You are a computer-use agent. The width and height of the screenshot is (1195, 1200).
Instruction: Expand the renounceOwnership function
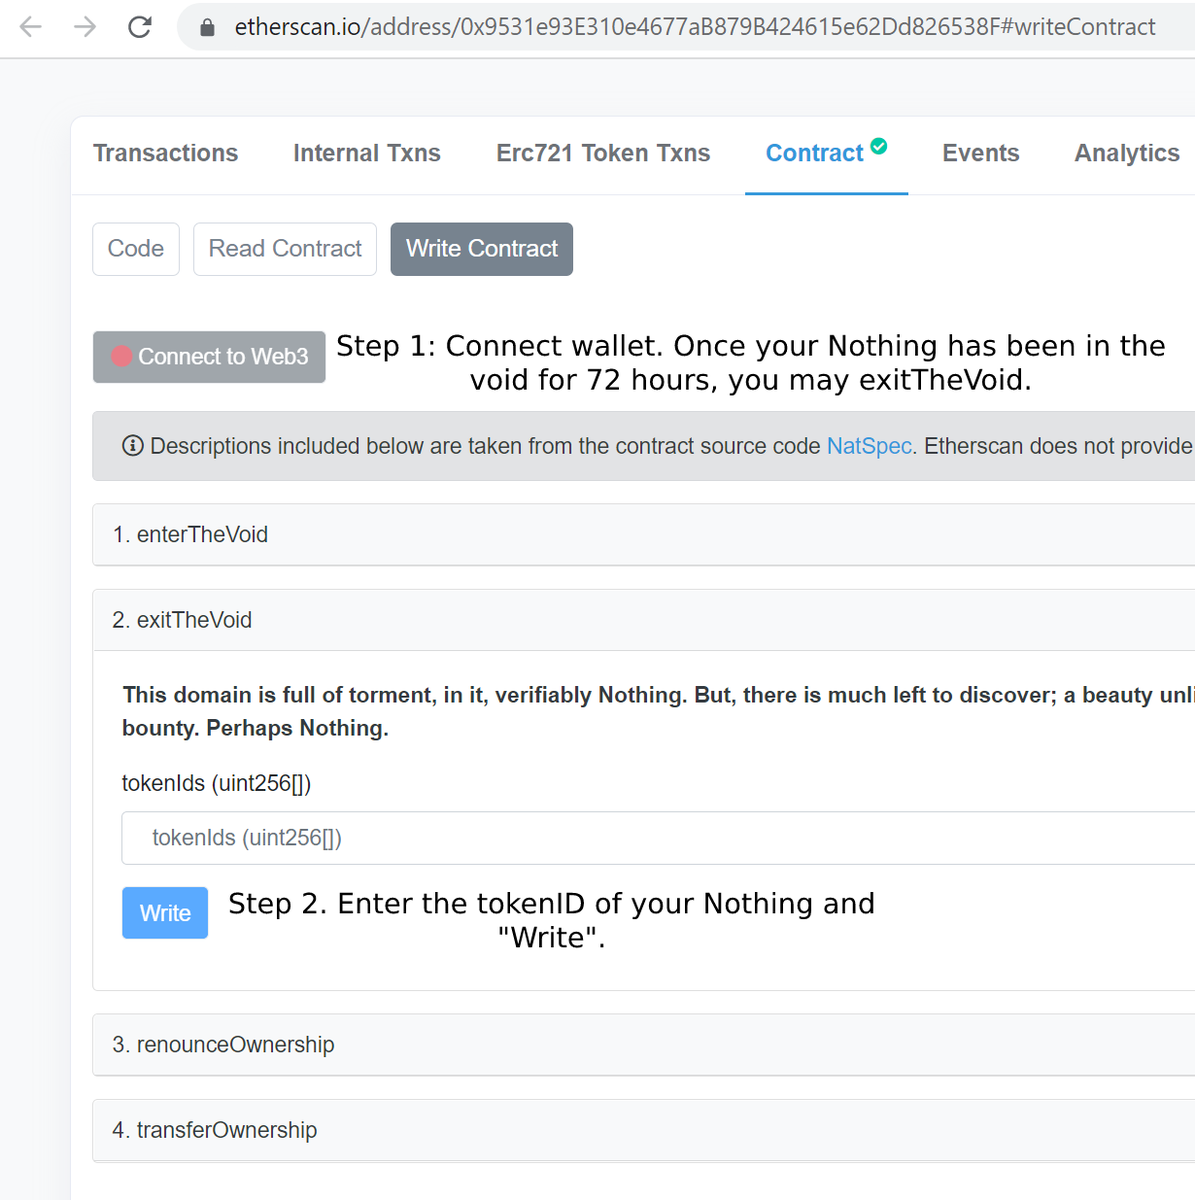pyautogui.click(x=644, y=1045)
